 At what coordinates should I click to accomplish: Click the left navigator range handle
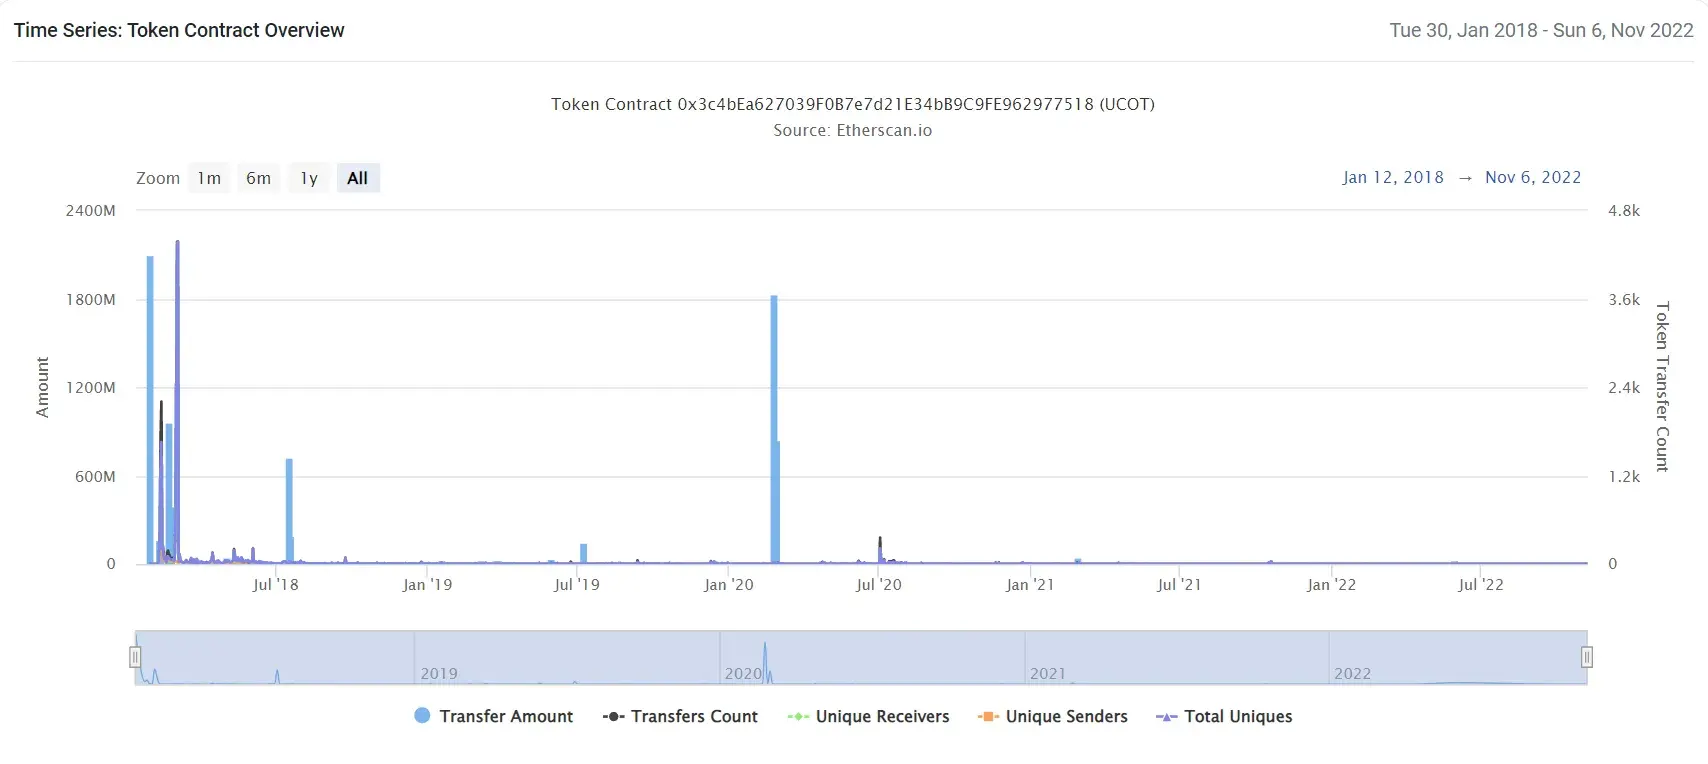(135, 657)
